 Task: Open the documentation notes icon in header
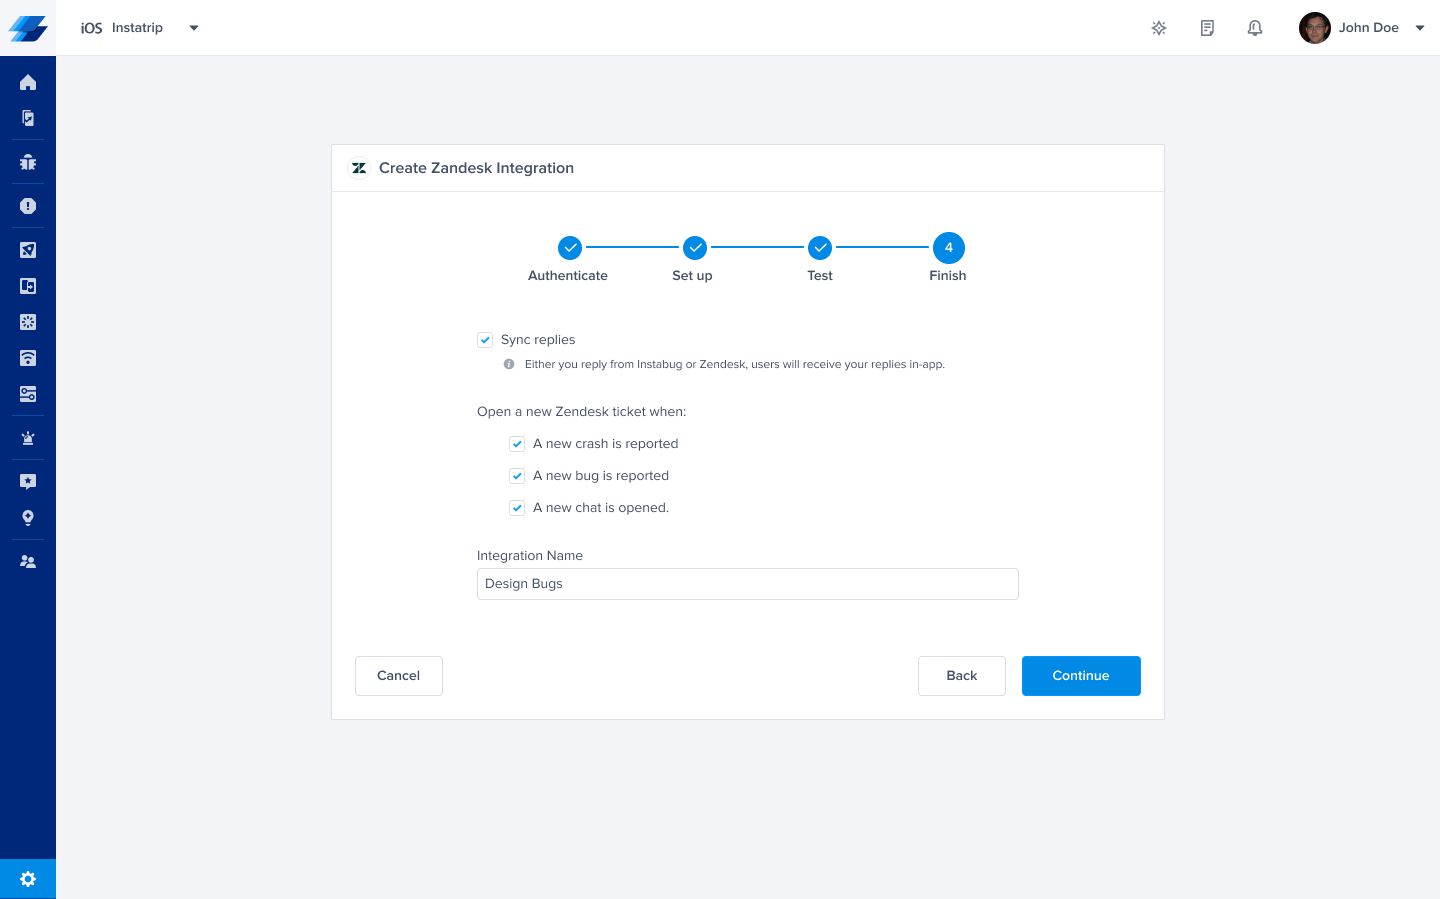[1207, 28]
